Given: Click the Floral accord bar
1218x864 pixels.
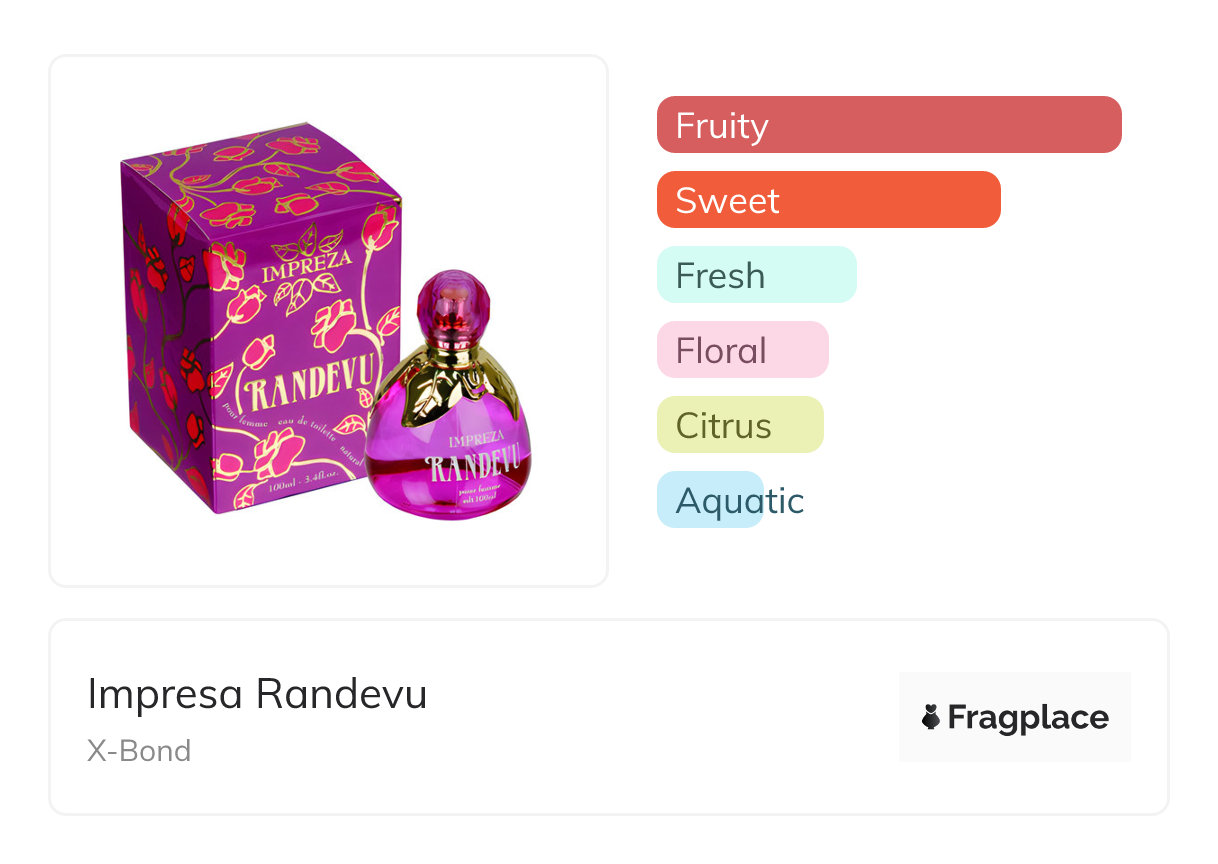Looking at the screenshot, I should coord(742,350).
